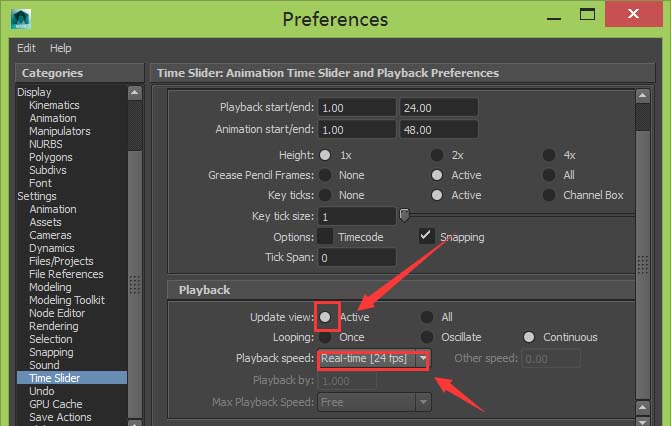The height and width of the screenshot is (426, 671).
Task: Select Files/Projects category
Action: pyautogui.click(x=61, y=261)
